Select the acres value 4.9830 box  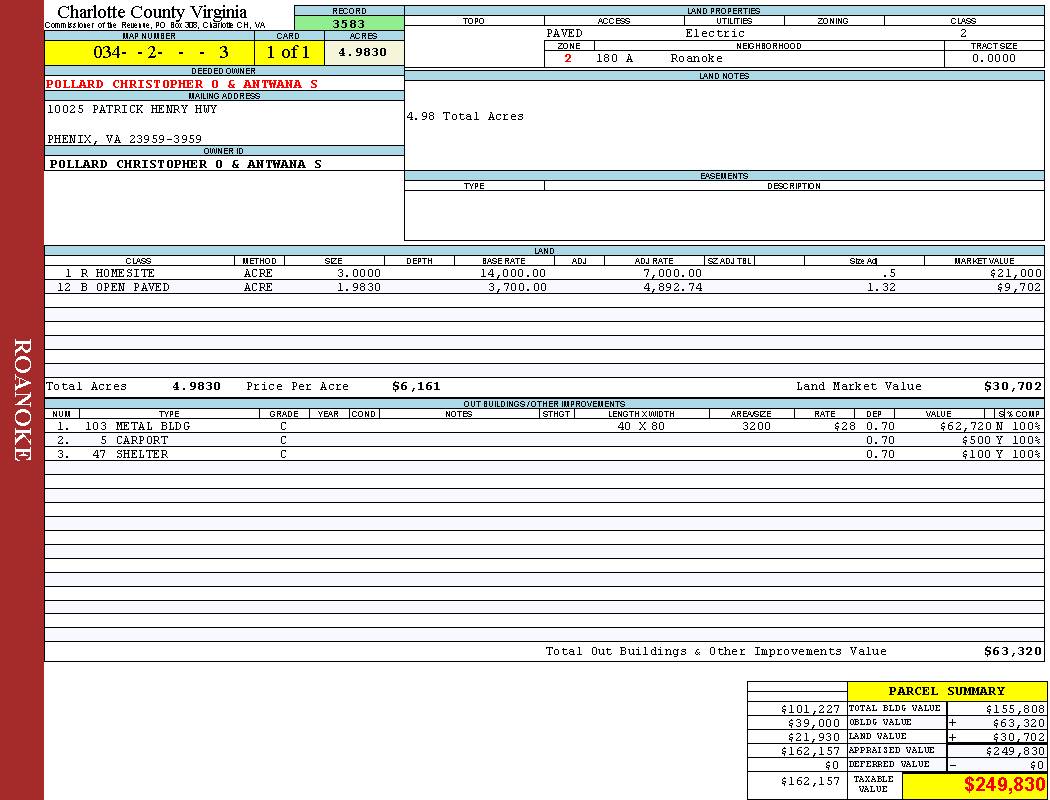pyautogui.click(x=362, y=53)
